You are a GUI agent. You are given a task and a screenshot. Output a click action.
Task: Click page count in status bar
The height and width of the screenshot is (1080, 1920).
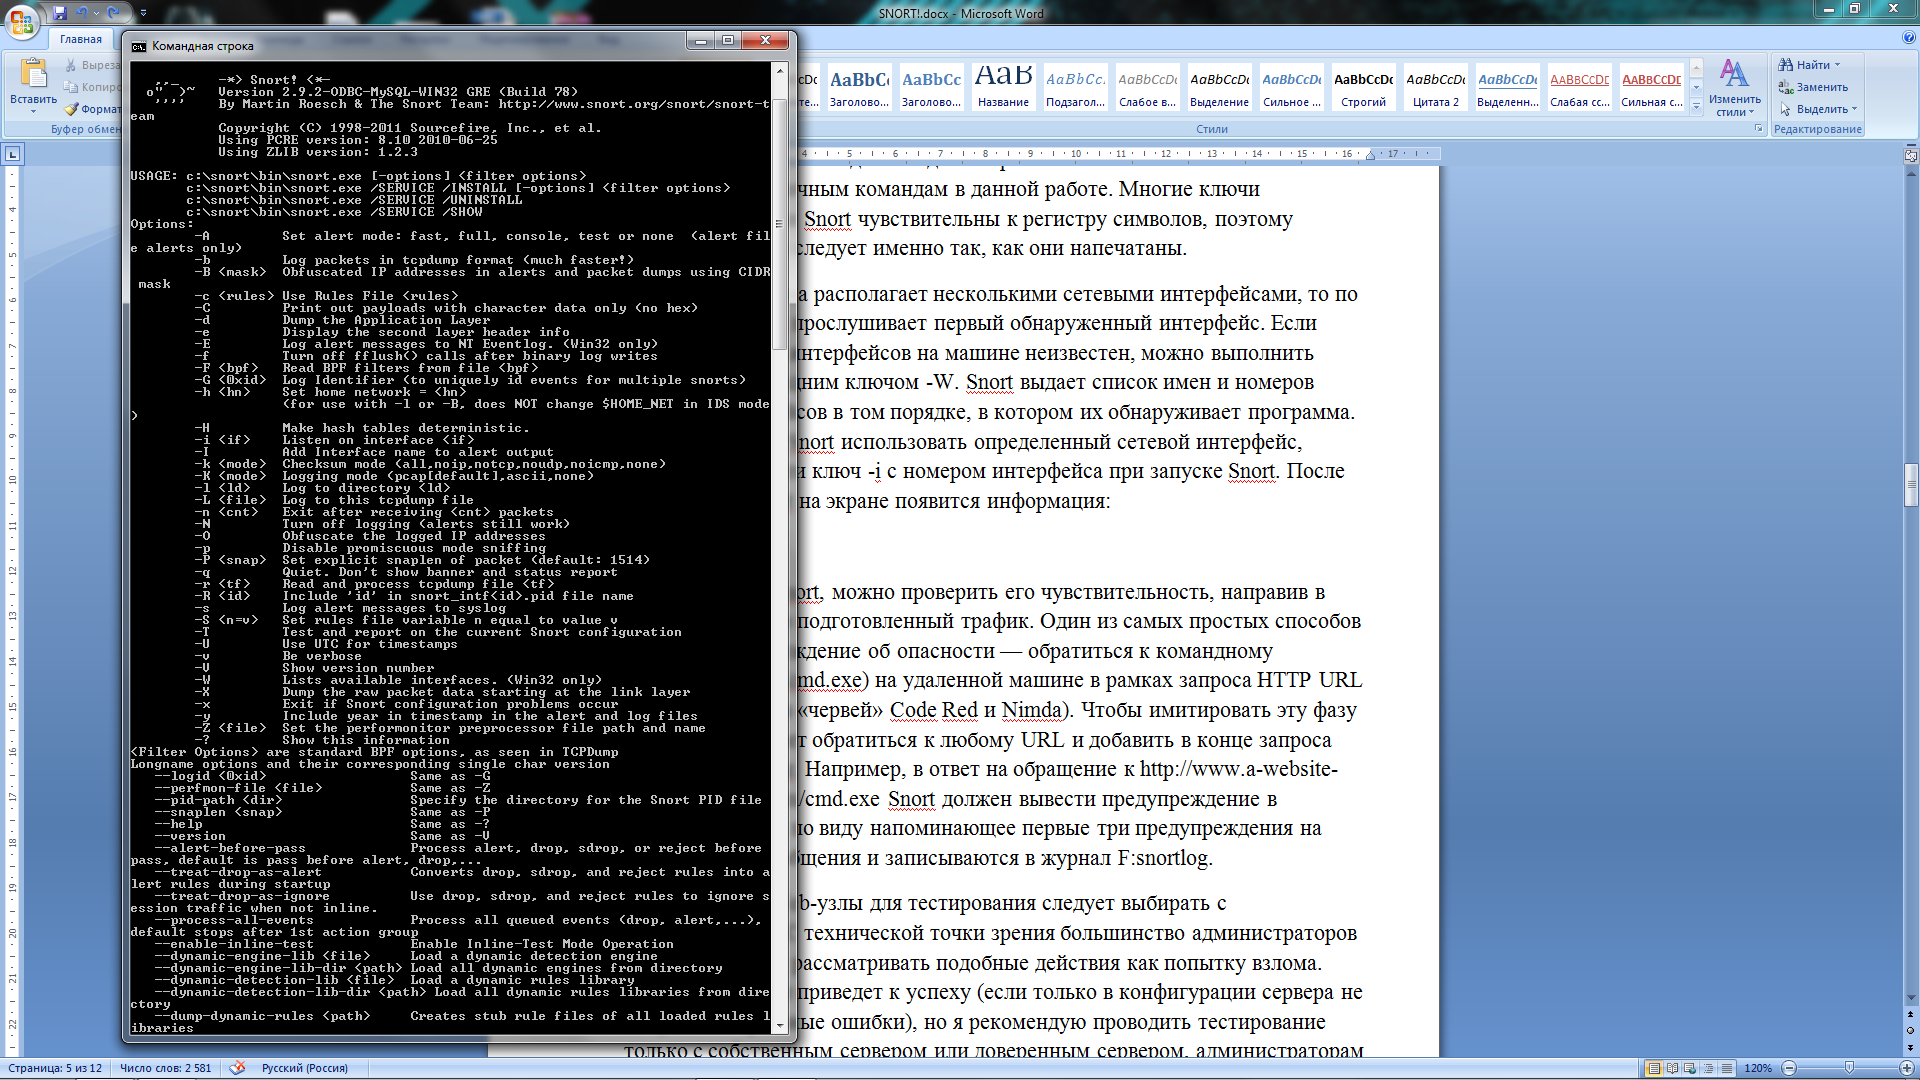(55, 1068)
